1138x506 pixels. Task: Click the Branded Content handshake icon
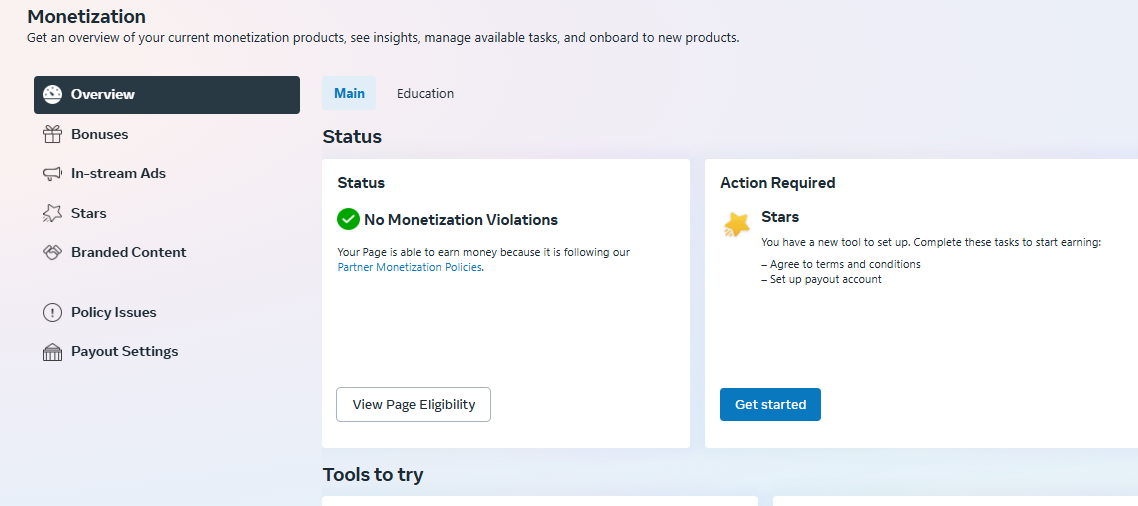pyautogui.click(x=52, y=253)
